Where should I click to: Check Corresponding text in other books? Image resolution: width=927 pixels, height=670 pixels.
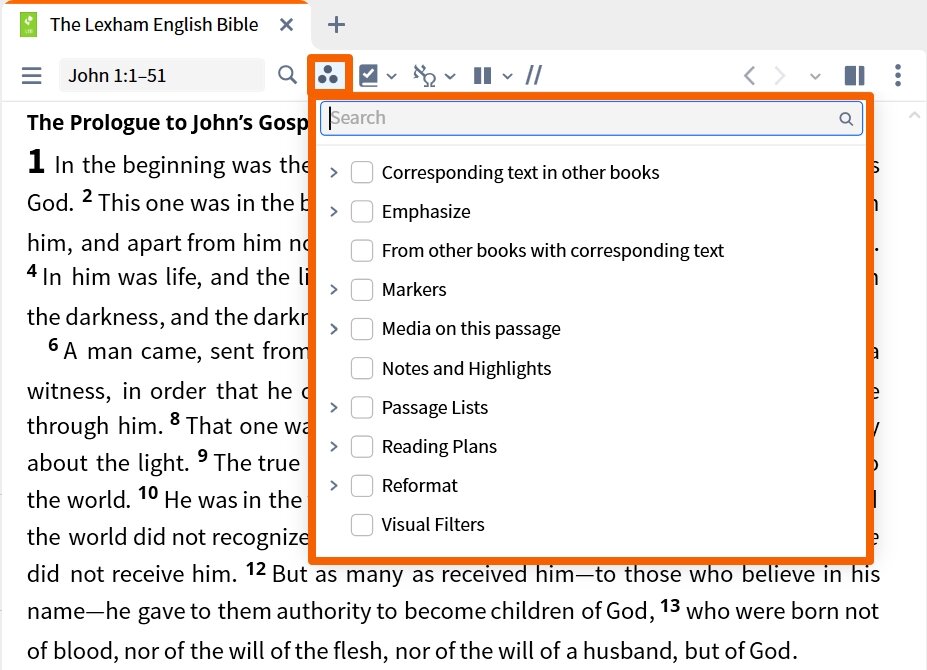(362, 173)
